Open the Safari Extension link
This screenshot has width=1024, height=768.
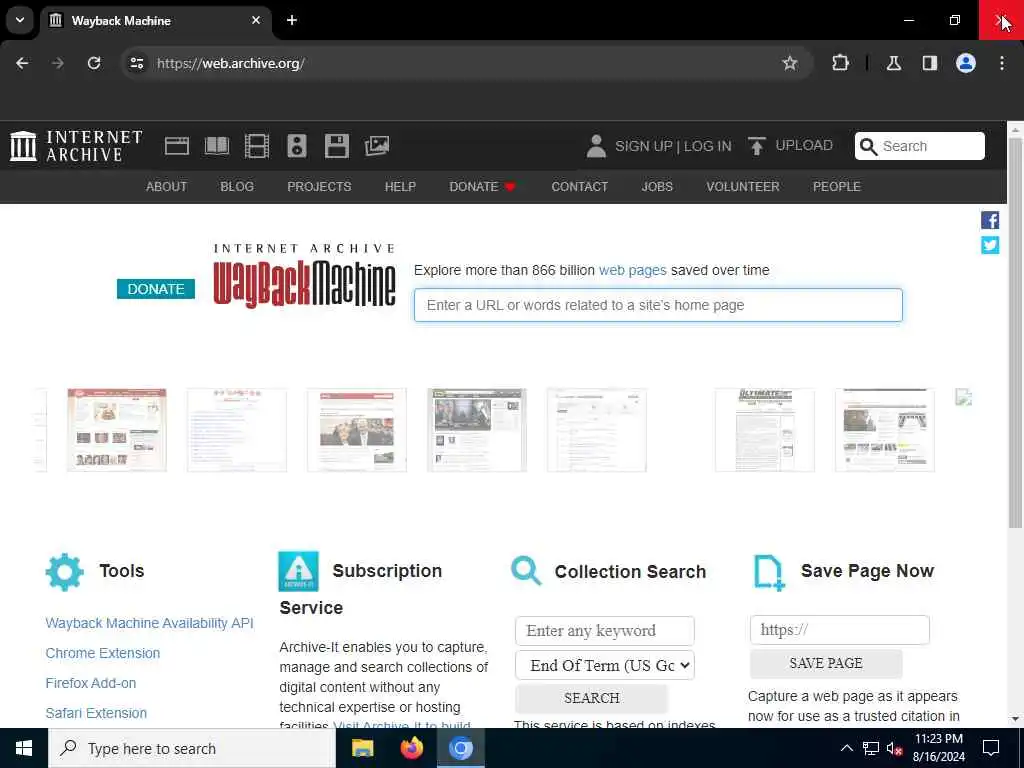pos(96,713)
